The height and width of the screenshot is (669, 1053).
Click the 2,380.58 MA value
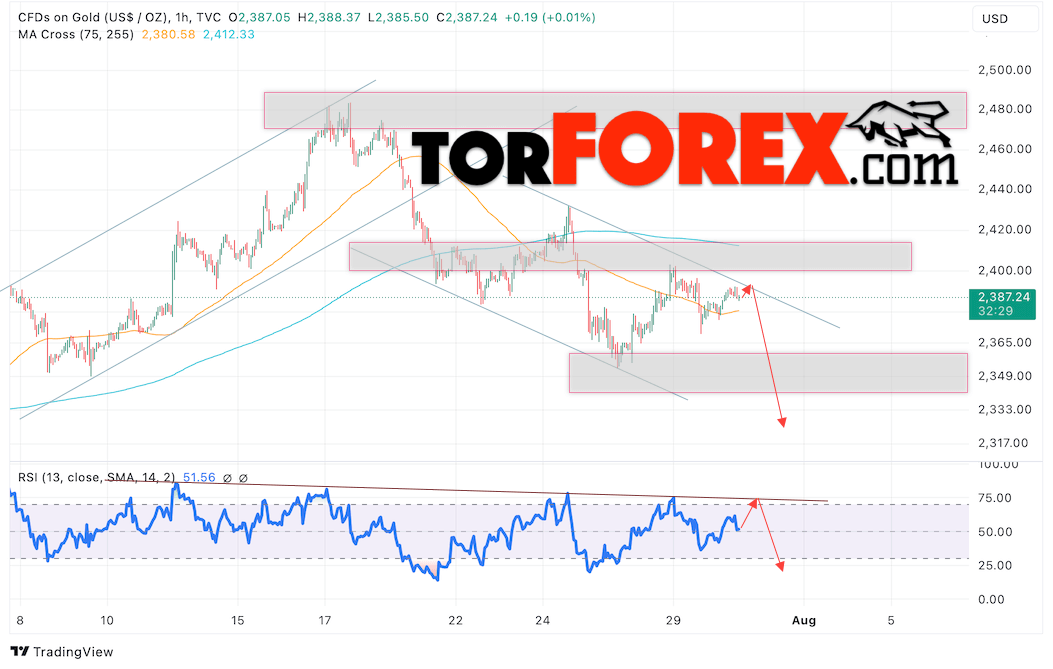tap(169, 34)
